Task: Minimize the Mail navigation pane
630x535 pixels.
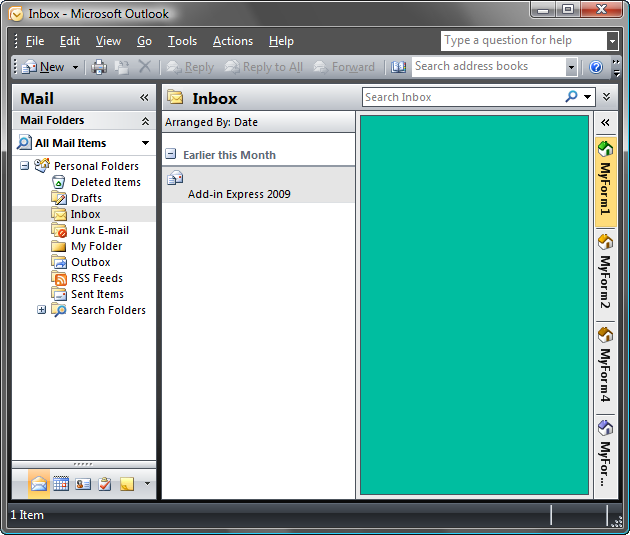Action: (144, 98)
